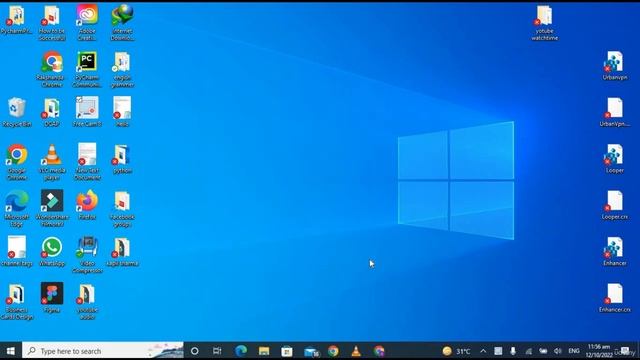Launch Free Cam 8 shortcut
This screenshot has width=640, height=360.
click(x=87, y=112)
